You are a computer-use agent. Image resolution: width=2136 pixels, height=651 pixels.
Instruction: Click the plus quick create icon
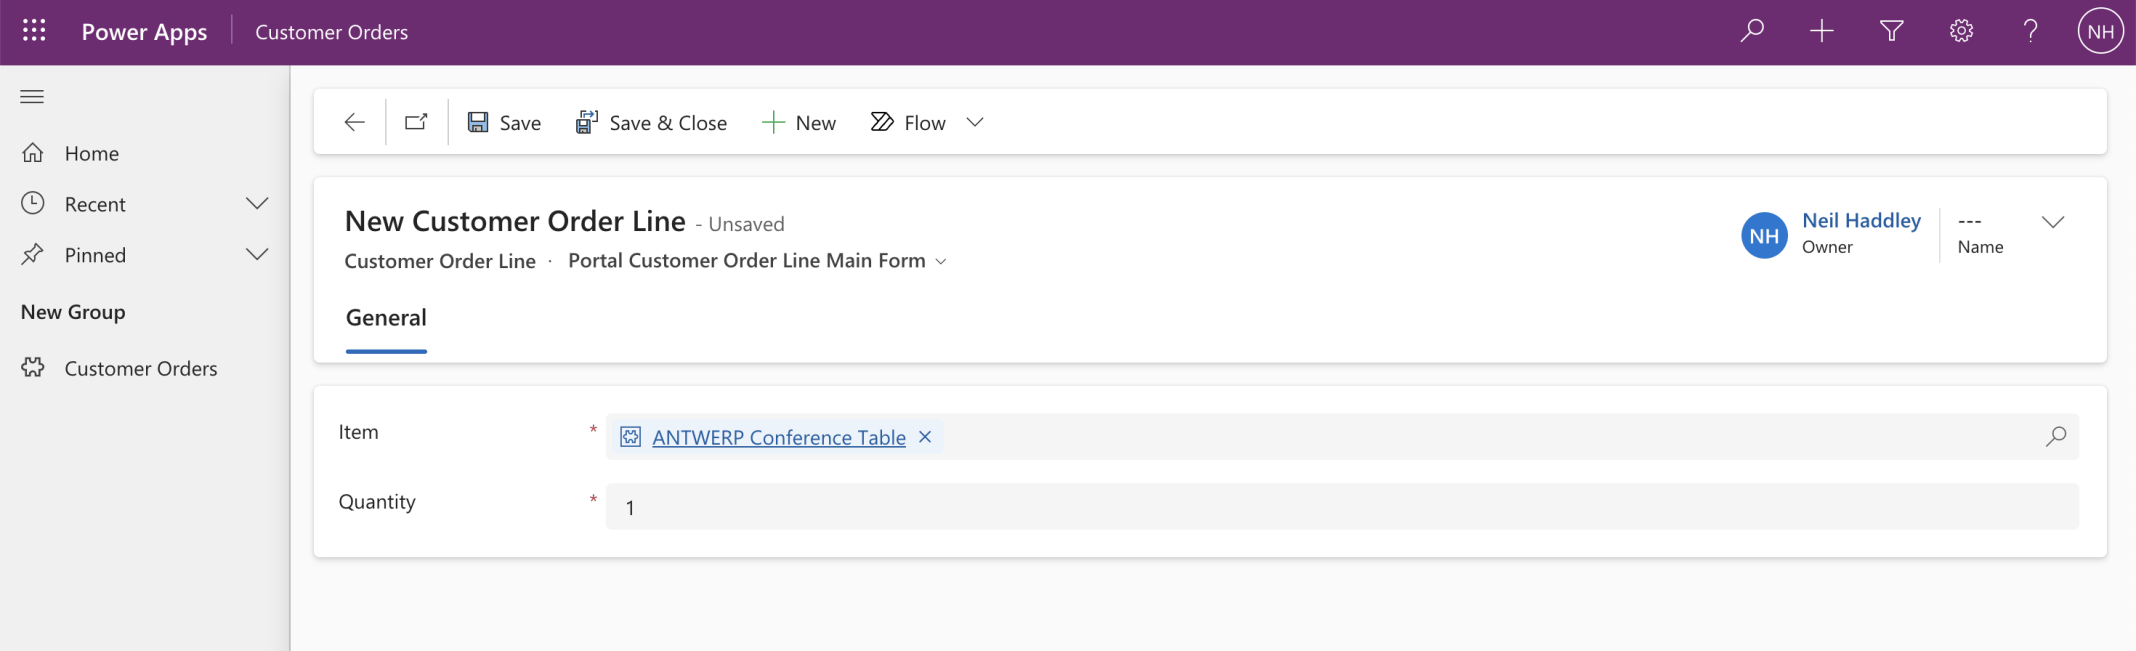(1822, 31)
